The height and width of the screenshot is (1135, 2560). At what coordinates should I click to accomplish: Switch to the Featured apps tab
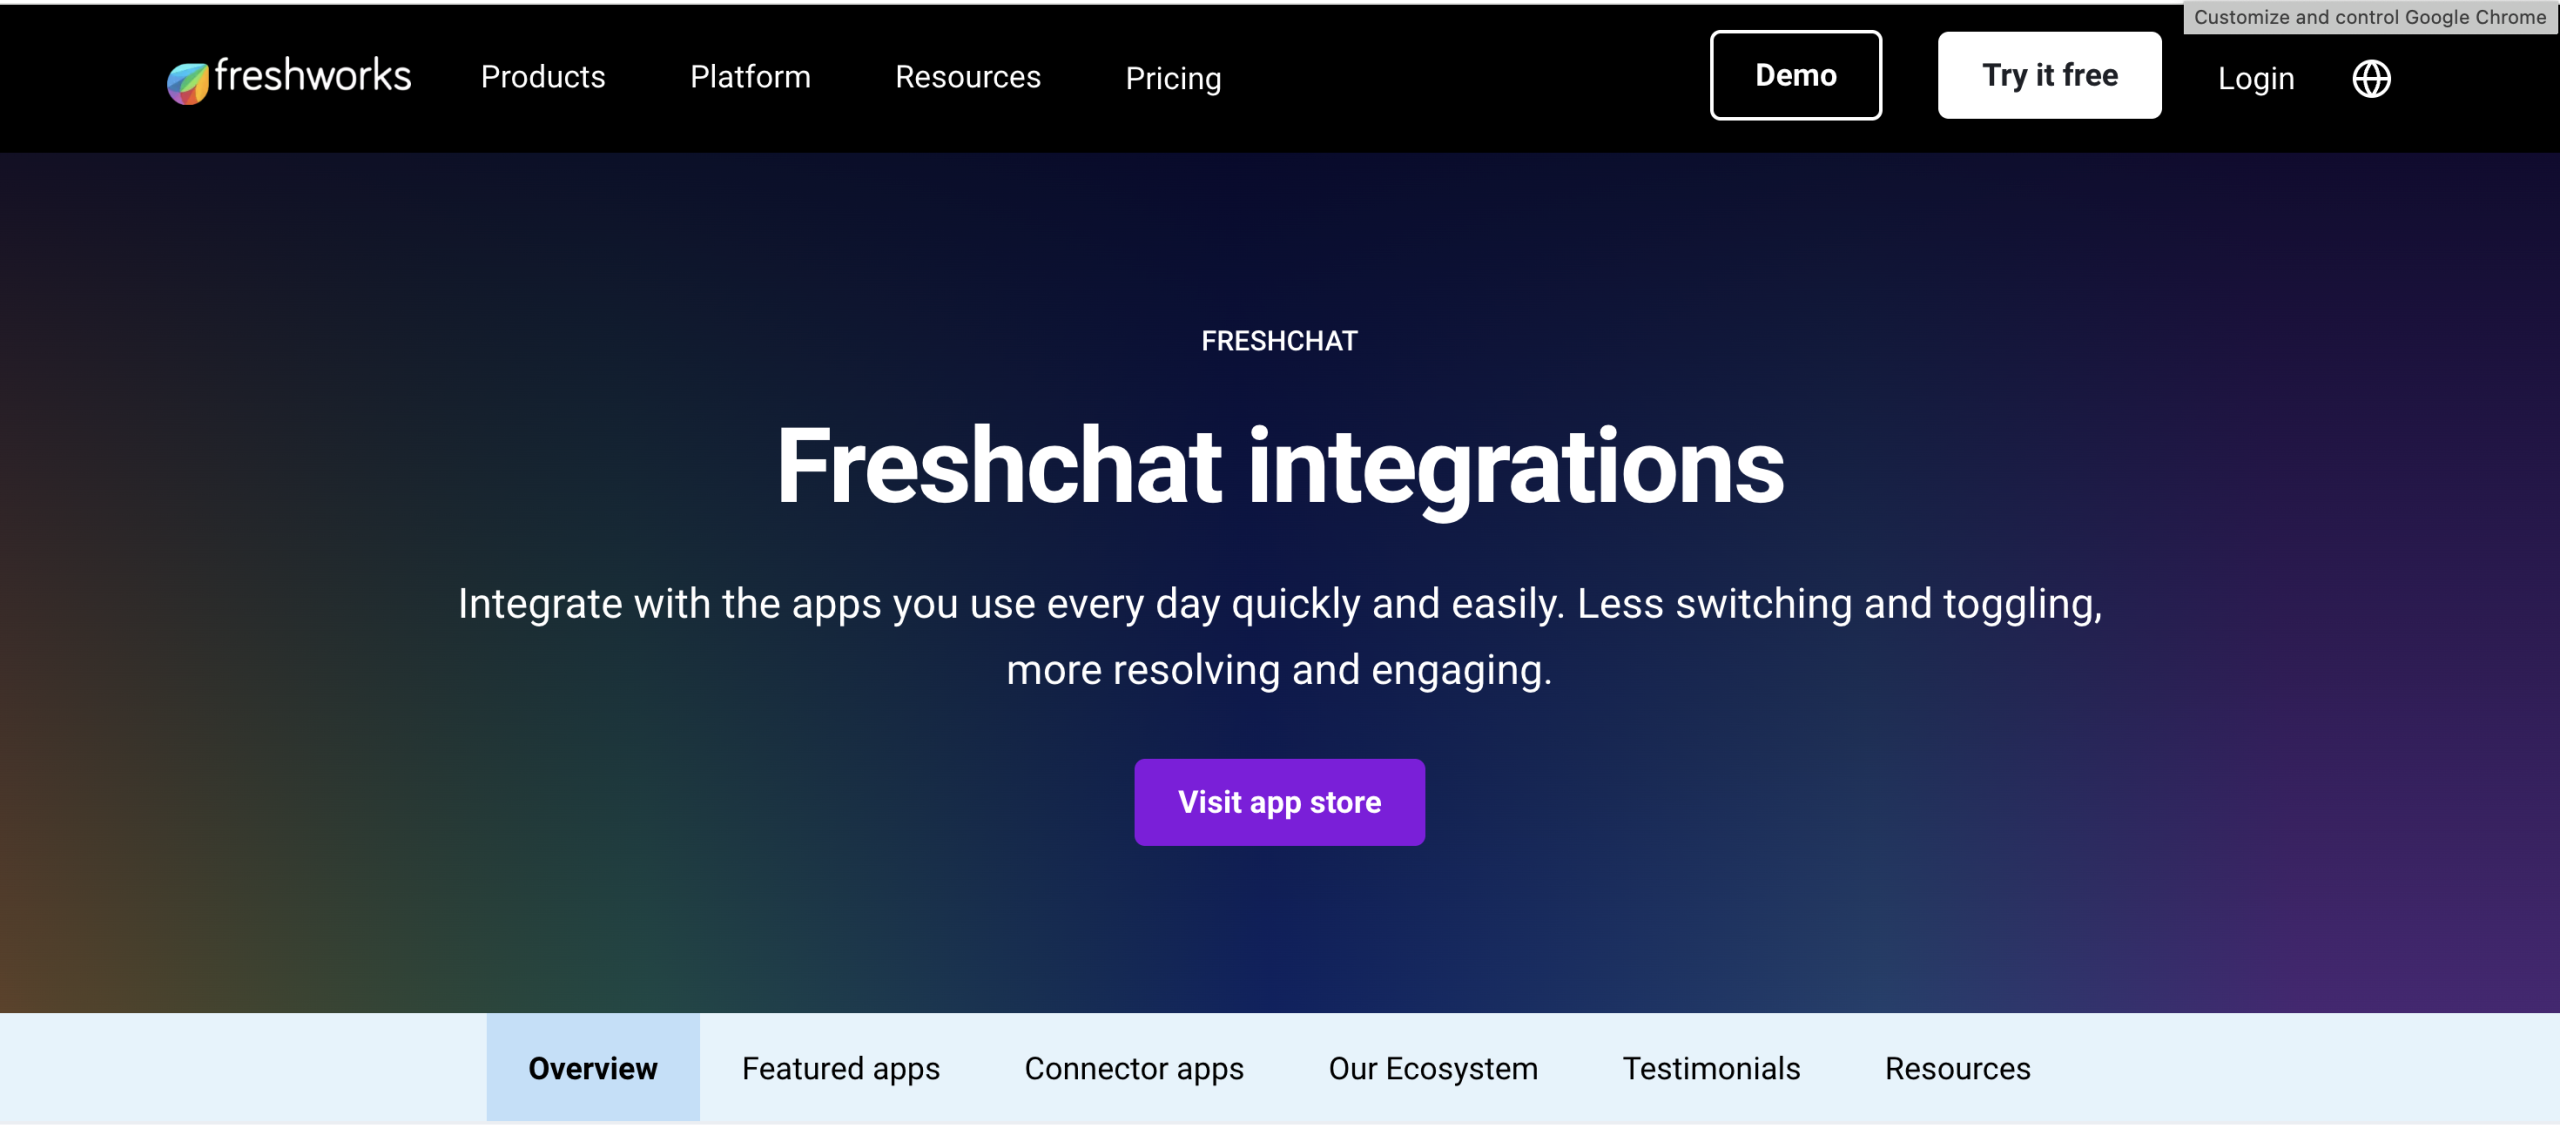click(x=839, y=1068)
